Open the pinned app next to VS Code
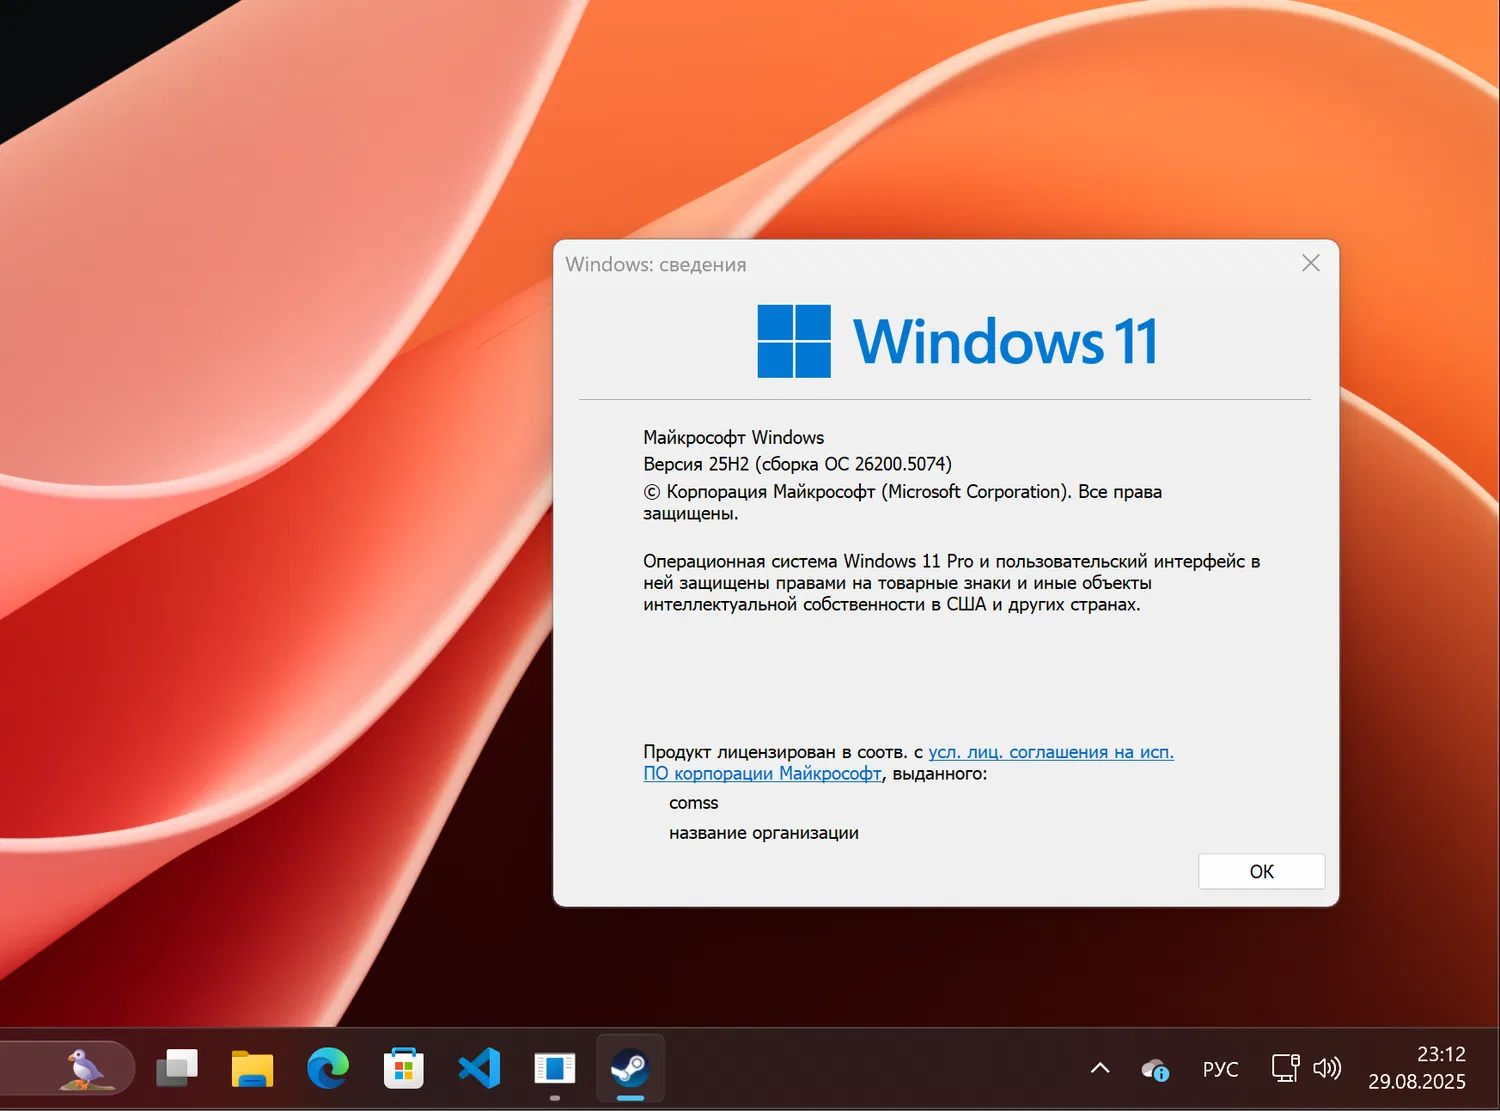The height and width of the screenshot is (1111, 1500). coord(556,1068)
